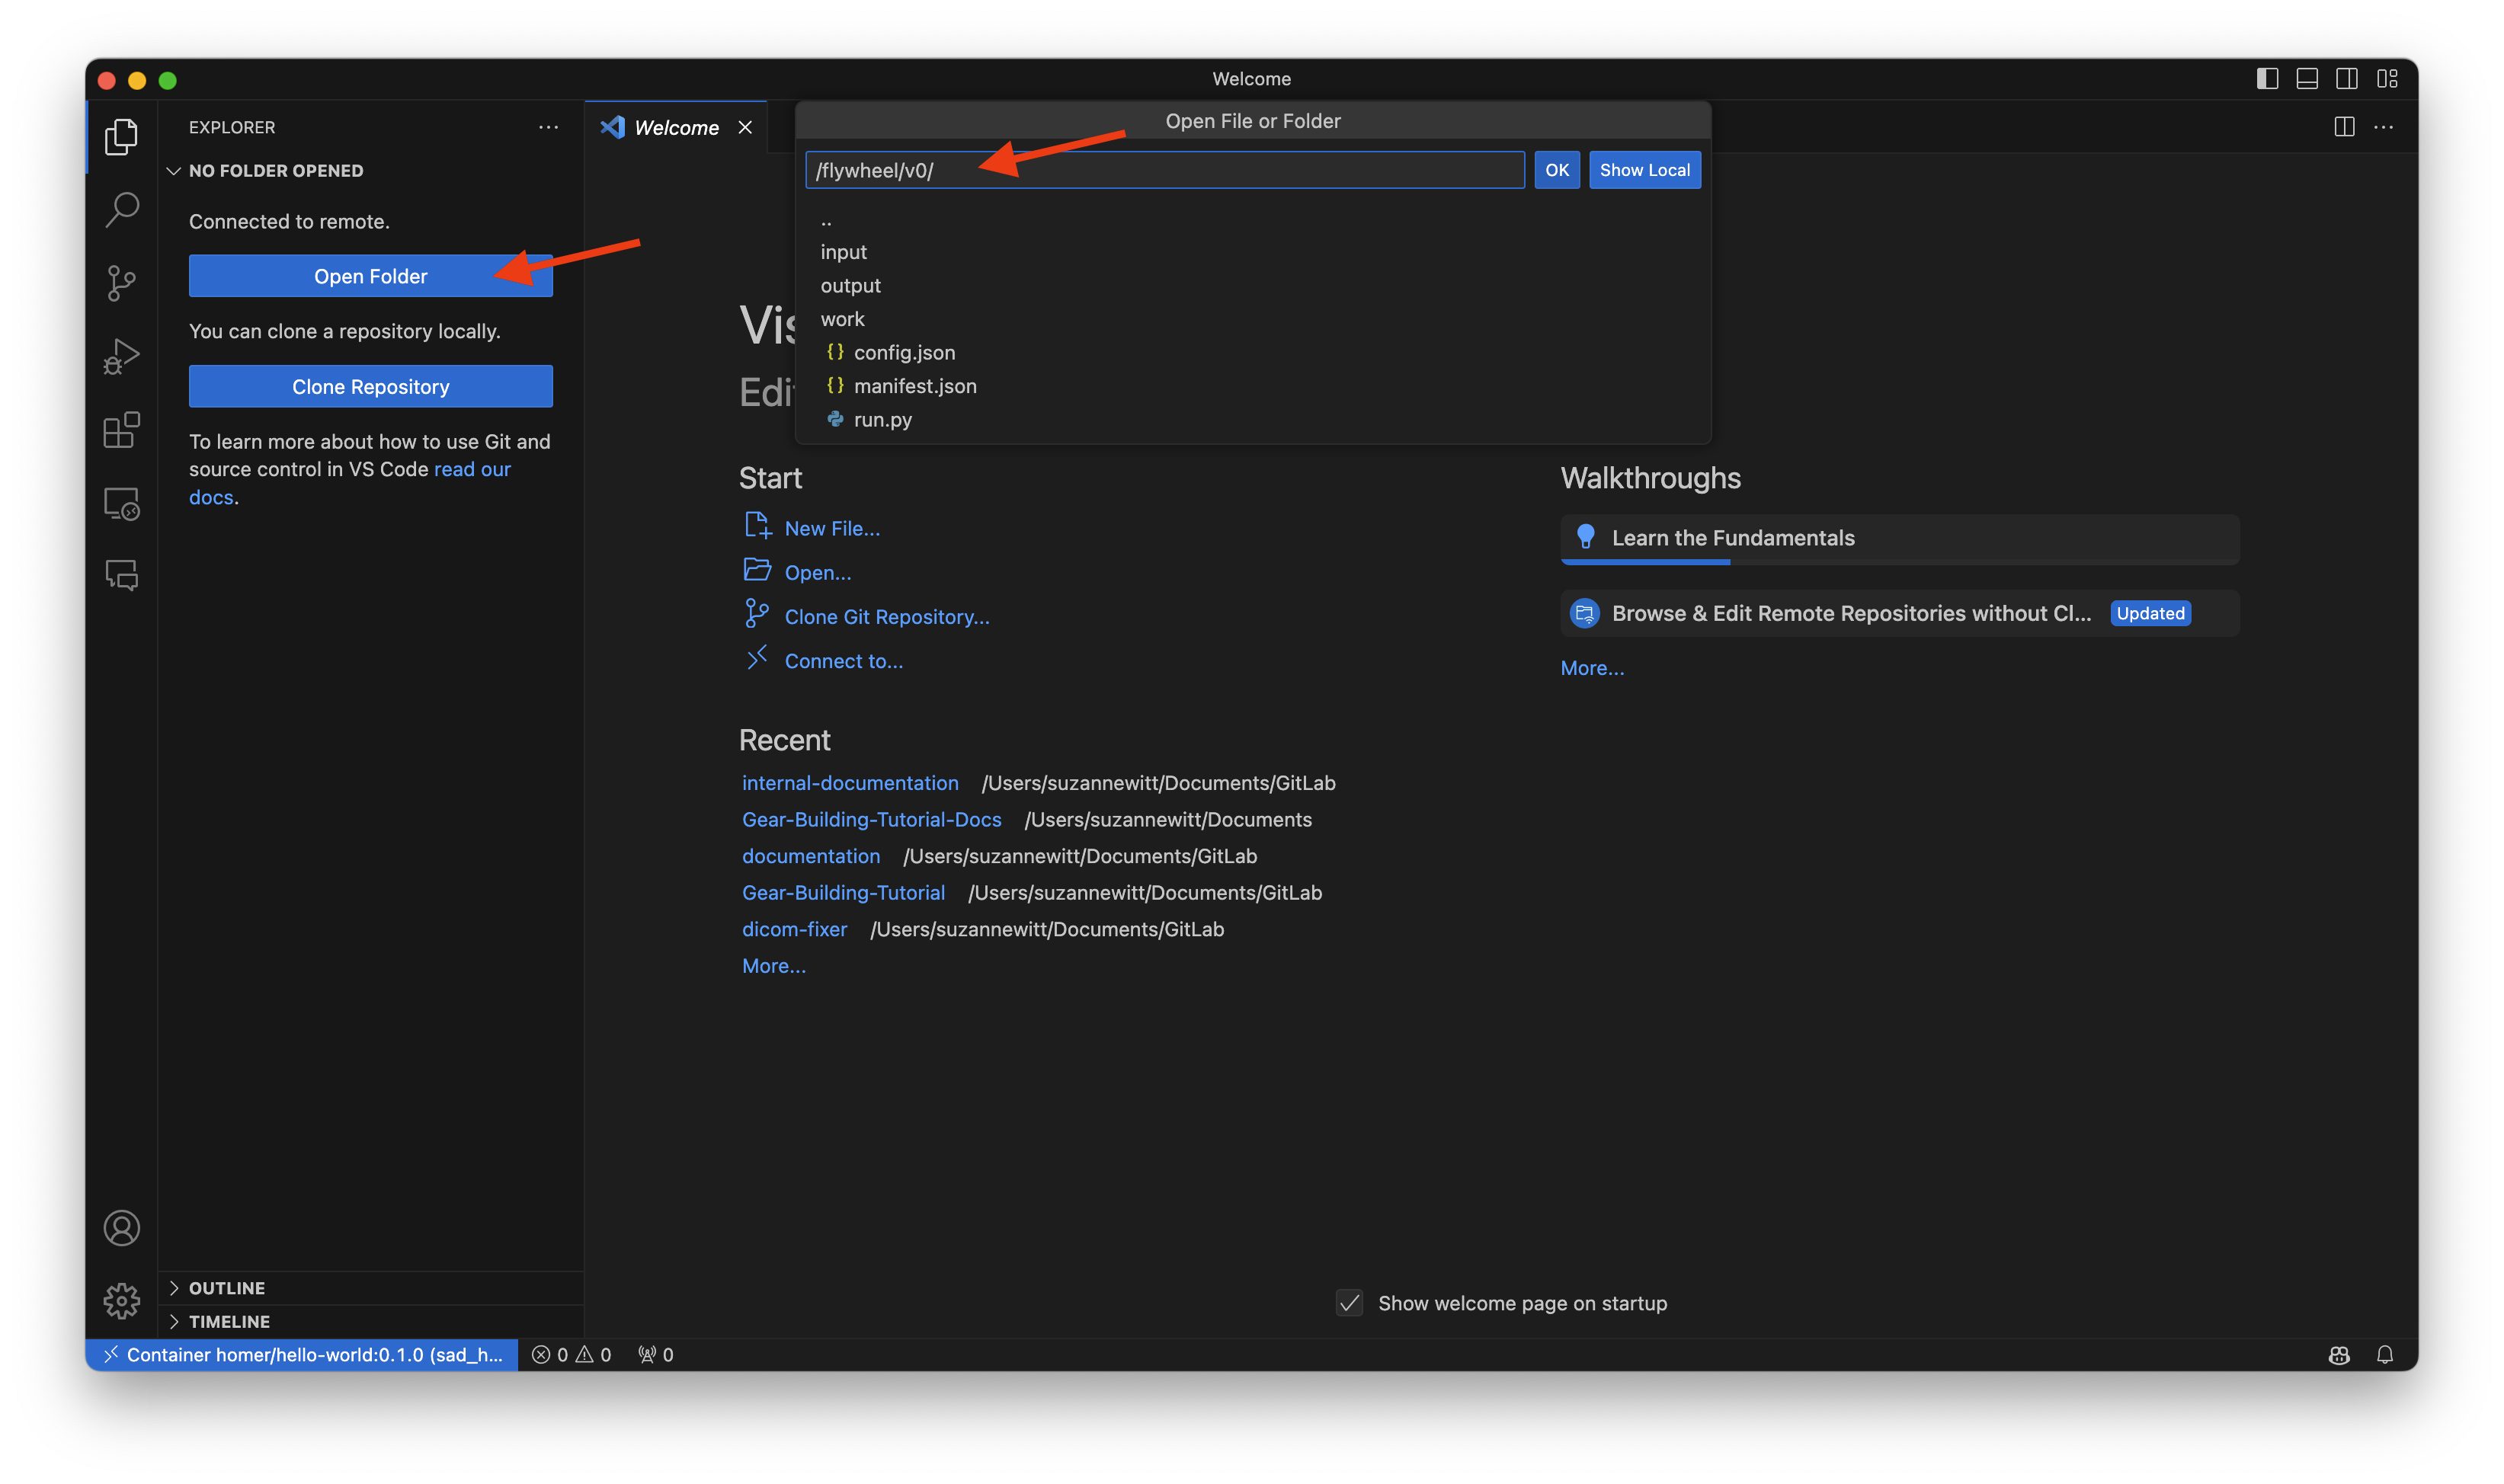Toggle primary side bar layout icon
Screen dimensions: 2504x1484
[x=2267, y=79]
